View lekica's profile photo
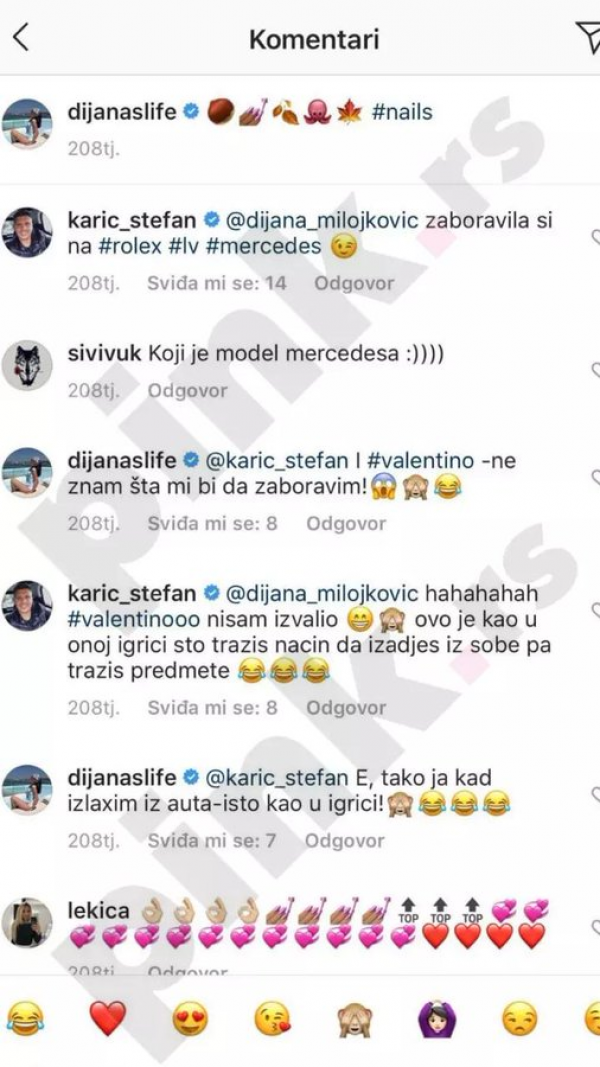 click(27, 922)
